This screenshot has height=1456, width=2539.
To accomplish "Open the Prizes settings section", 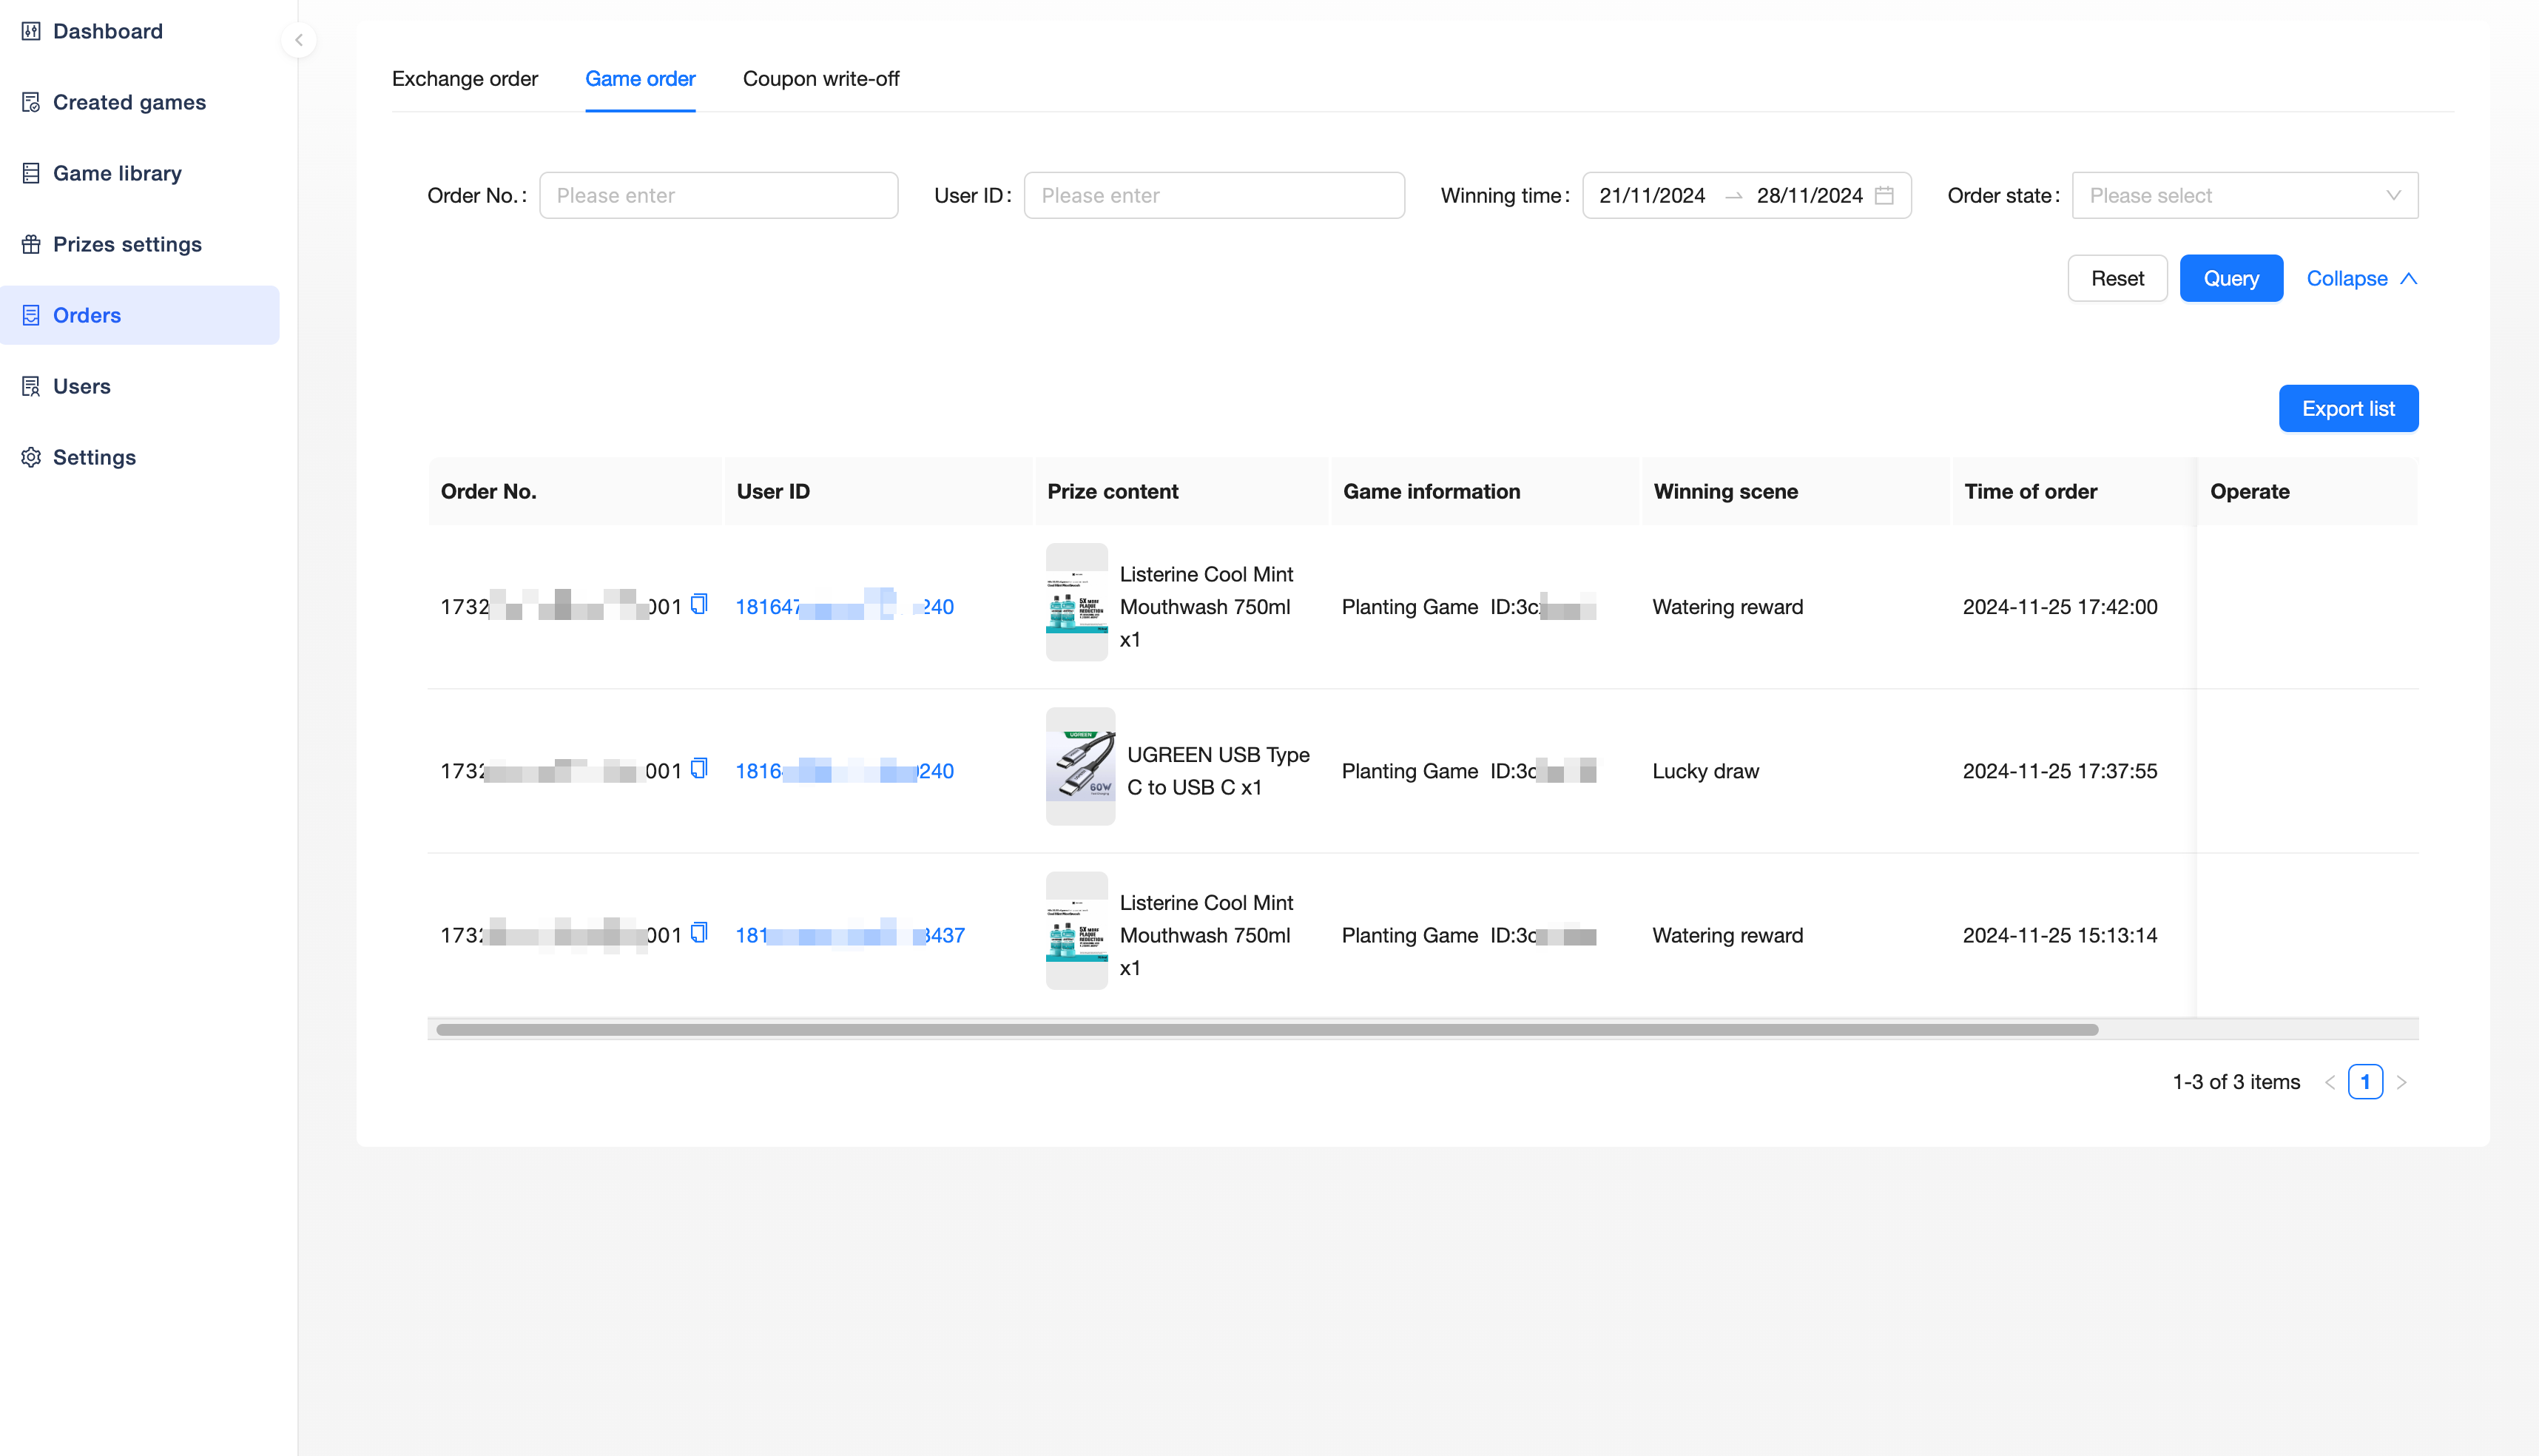I will point(127,244).
